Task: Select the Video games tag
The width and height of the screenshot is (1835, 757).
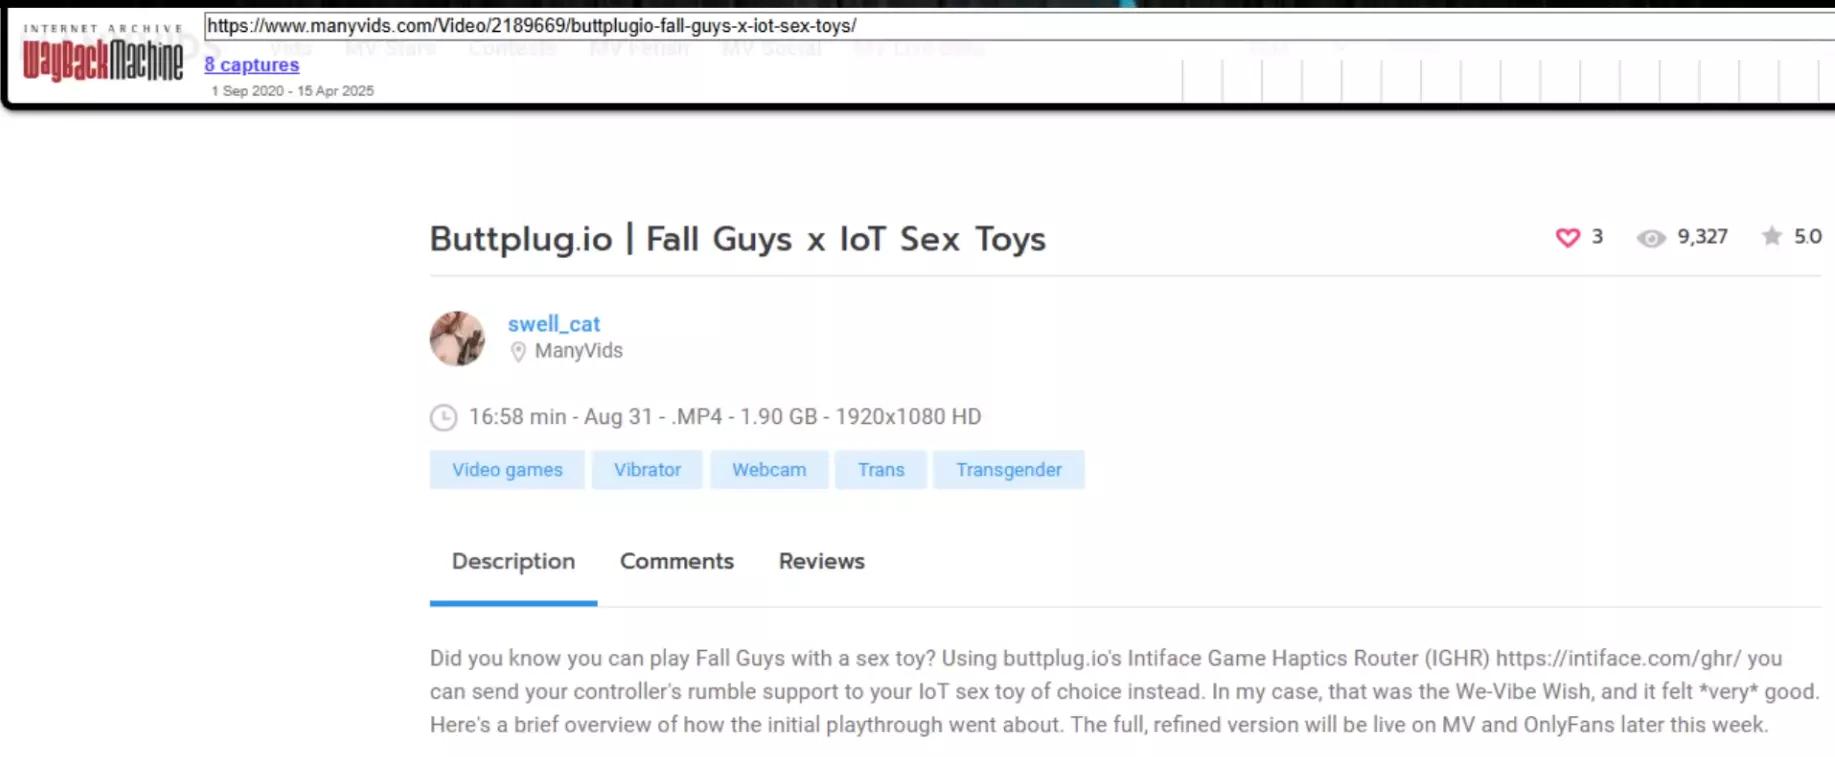Action: (507, 470)
